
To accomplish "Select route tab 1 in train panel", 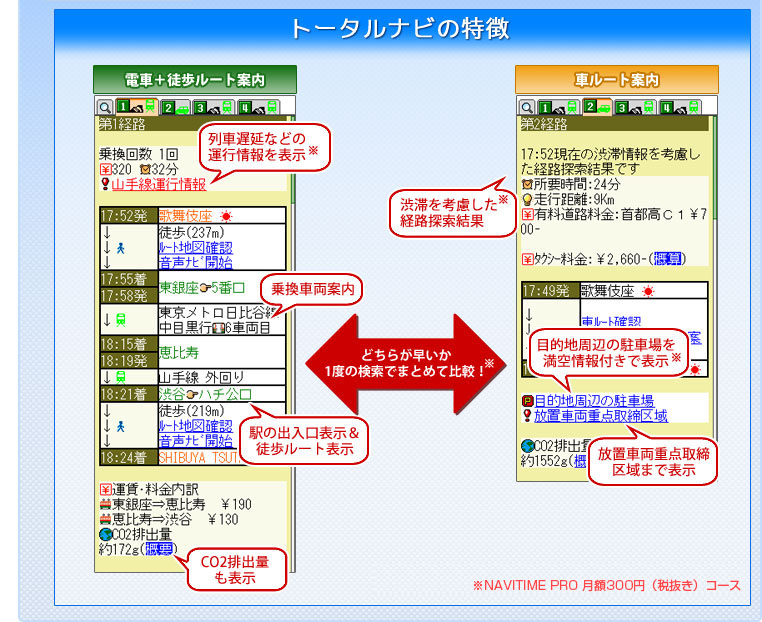I will [137, 106].
